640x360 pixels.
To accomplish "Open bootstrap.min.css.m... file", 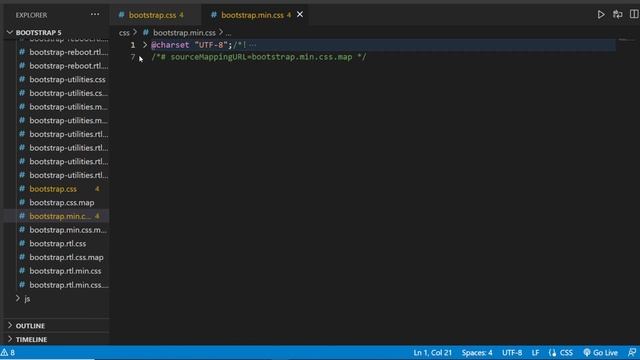I will [x=68, y=230].
